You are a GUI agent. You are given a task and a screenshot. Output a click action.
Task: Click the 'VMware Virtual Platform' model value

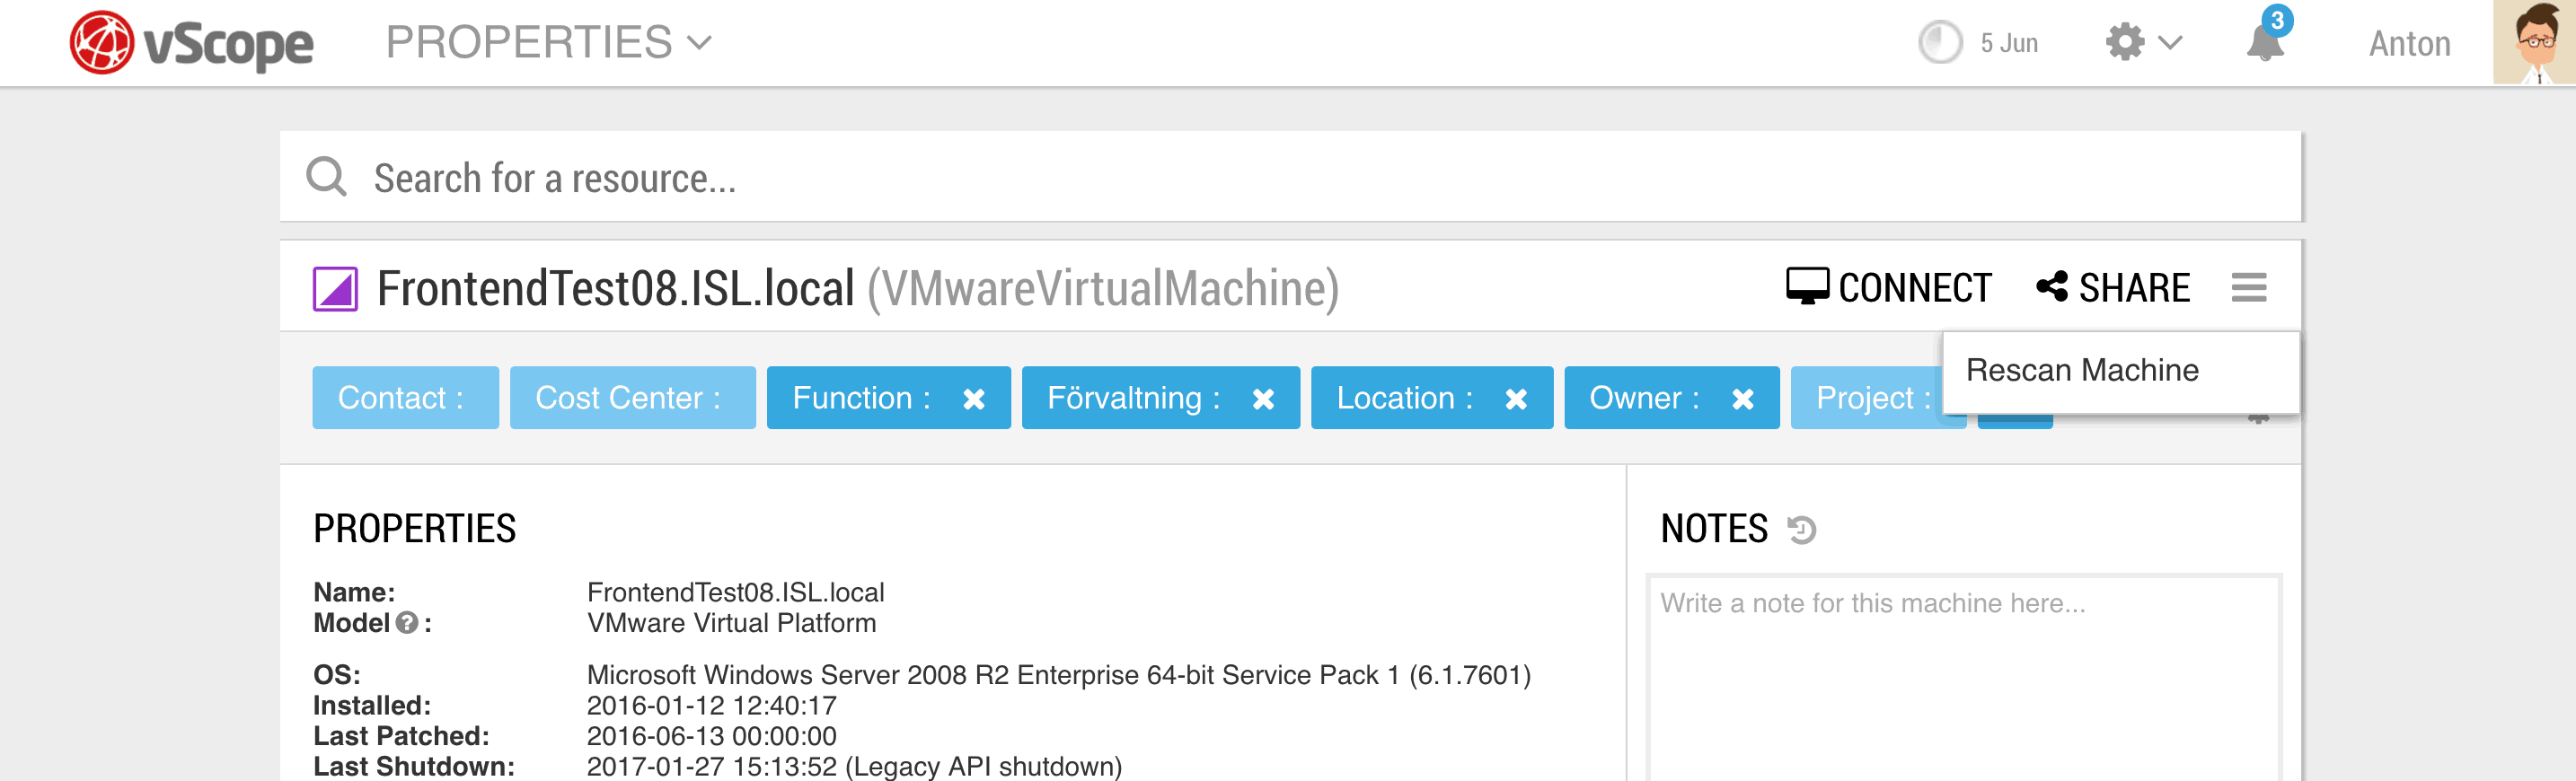[731, 623]
